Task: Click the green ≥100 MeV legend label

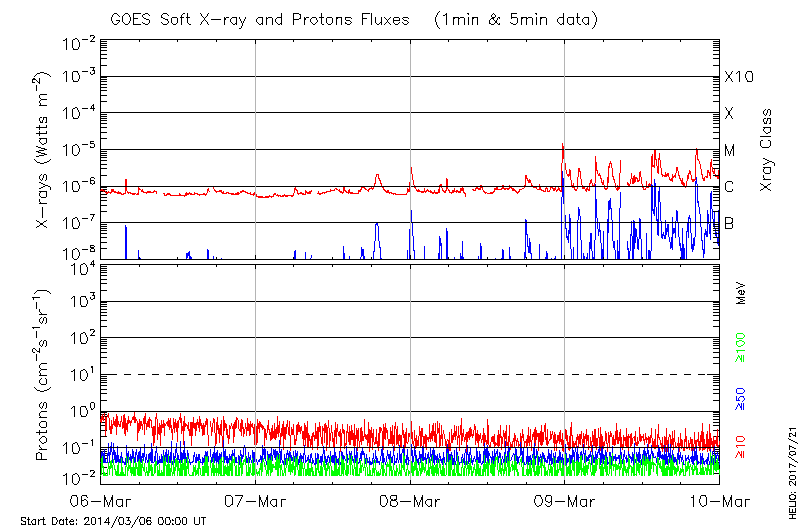Action: [742, 343]
